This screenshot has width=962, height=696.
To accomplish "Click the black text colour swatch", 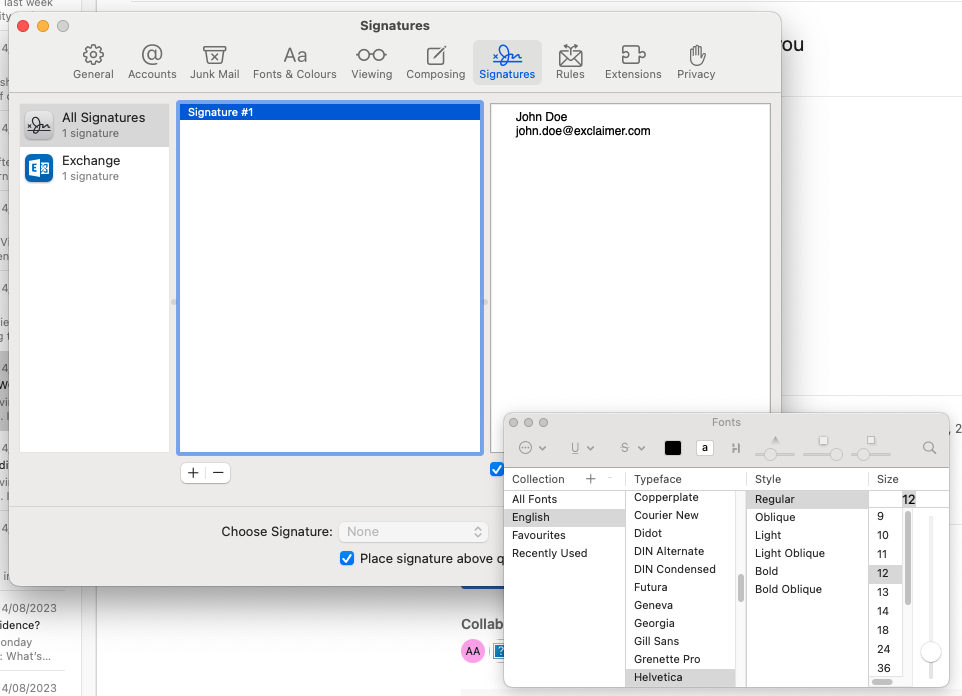I will (x=672, y=448).
